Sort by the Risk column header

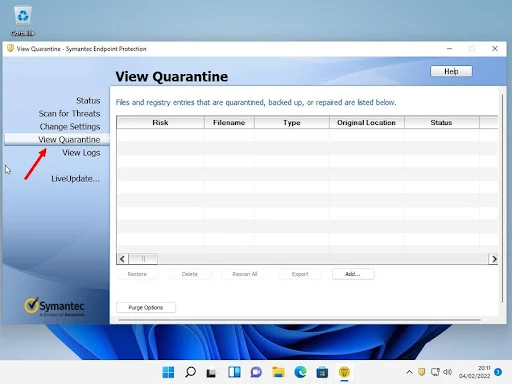point(160,123)
